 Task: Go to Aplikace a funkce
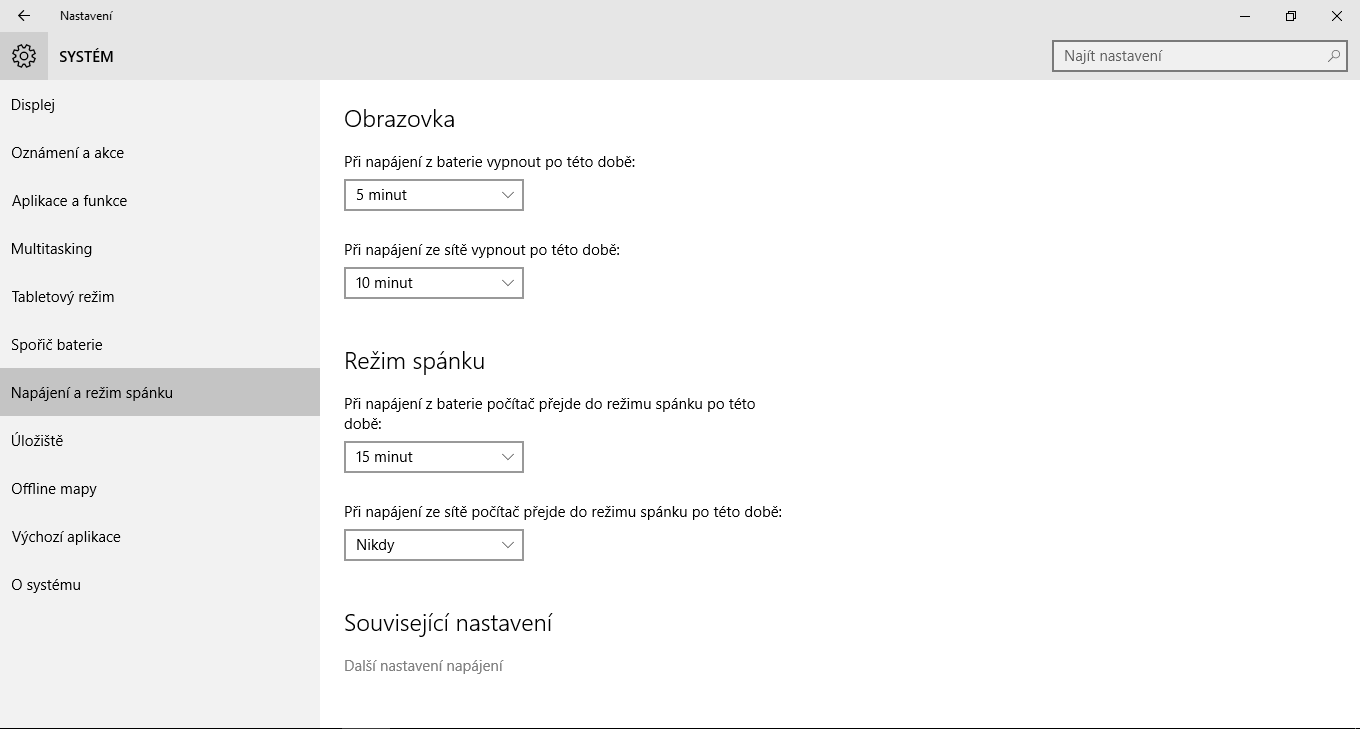coord(70,201)
